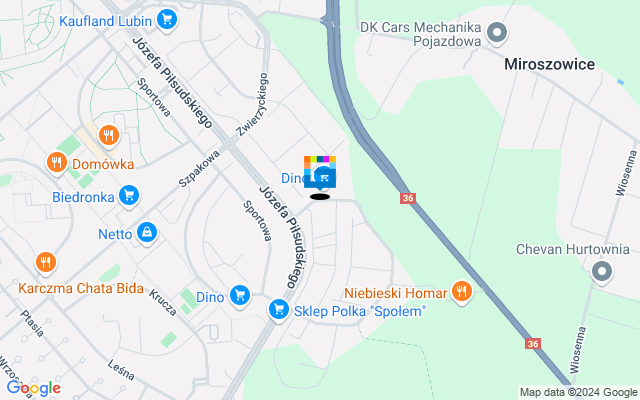Select the Dino cart pin near Krucza
Screen dimensions: 640x400
(240, 295)
